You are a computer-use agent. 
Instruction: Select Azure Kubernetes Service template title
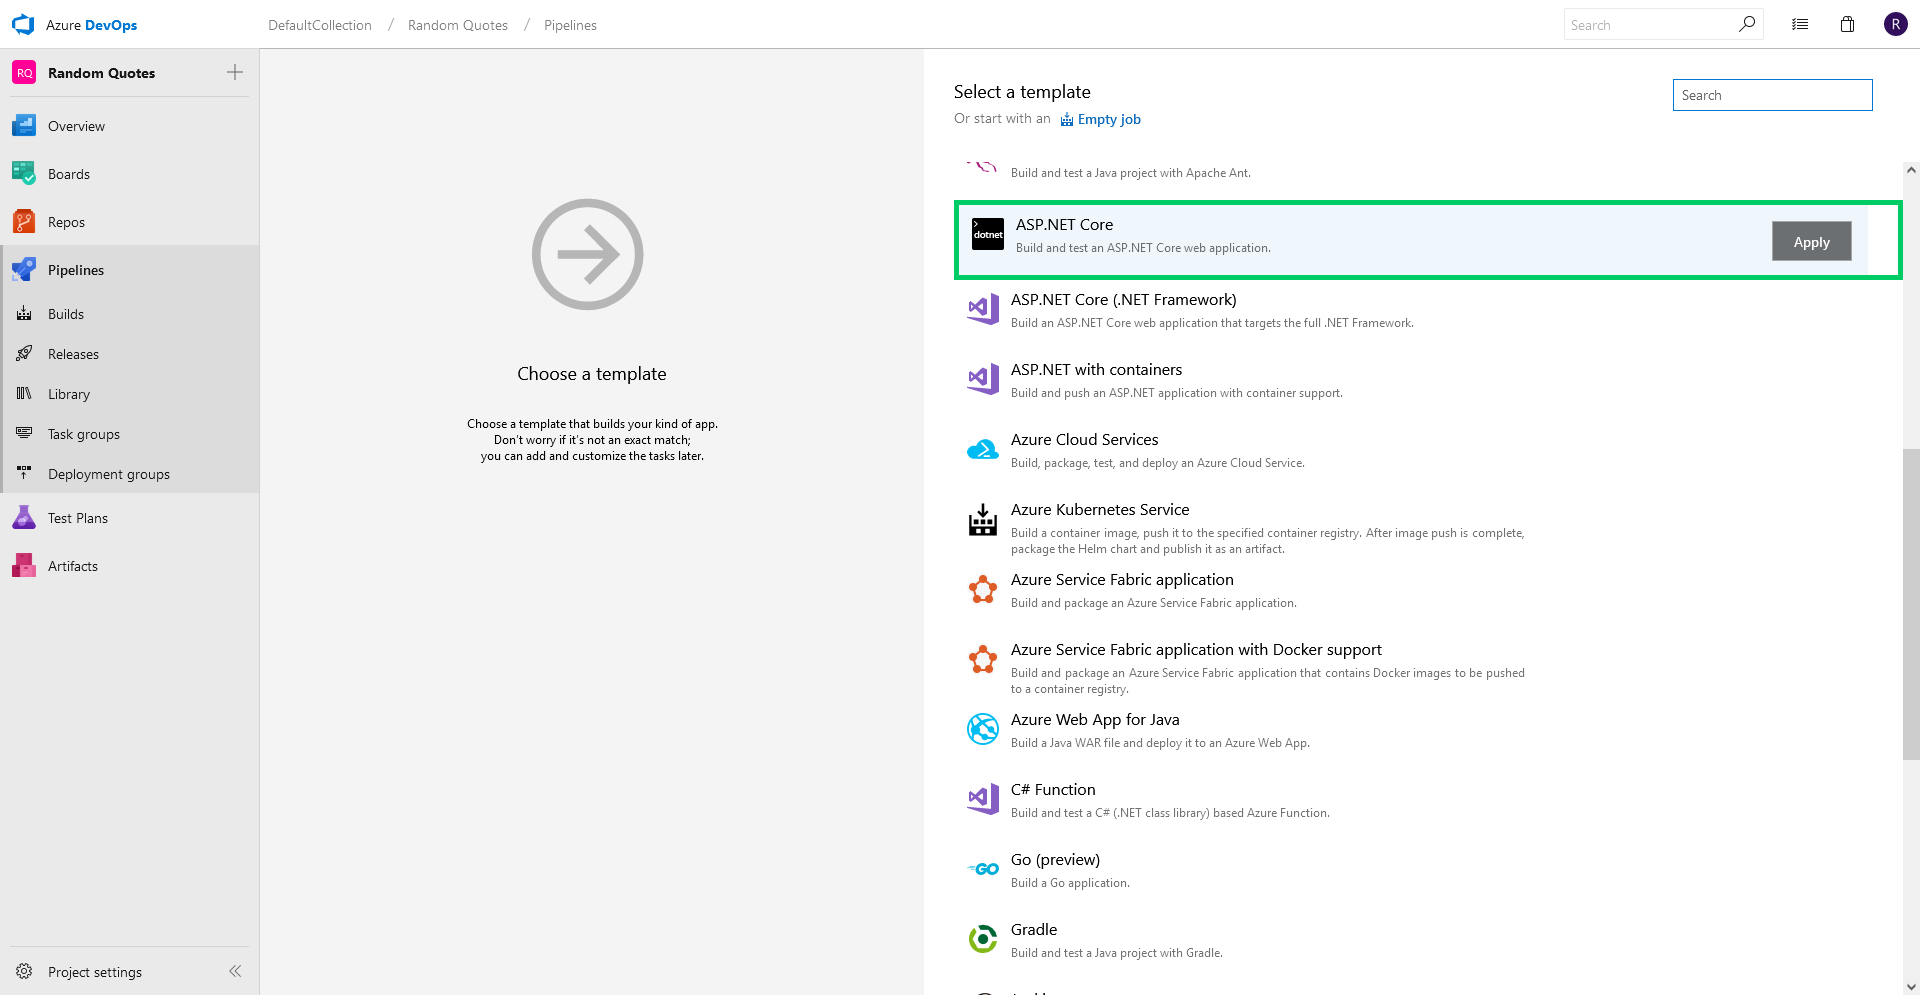[x=1100, y=510]
